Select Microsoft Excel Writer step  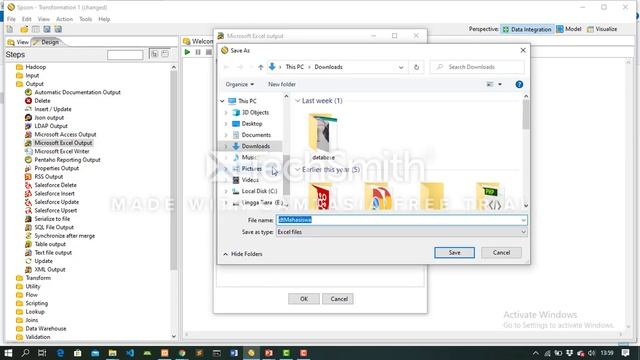tap(62, 151)
